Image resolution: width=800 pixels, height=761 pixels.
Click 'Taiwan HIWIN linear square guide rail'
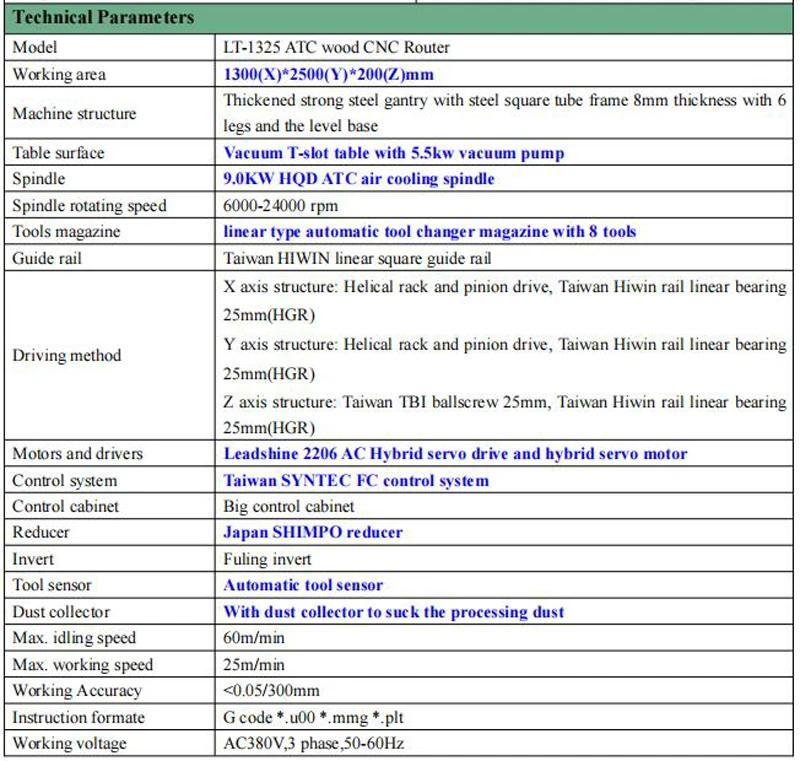[x=357, y=258]
